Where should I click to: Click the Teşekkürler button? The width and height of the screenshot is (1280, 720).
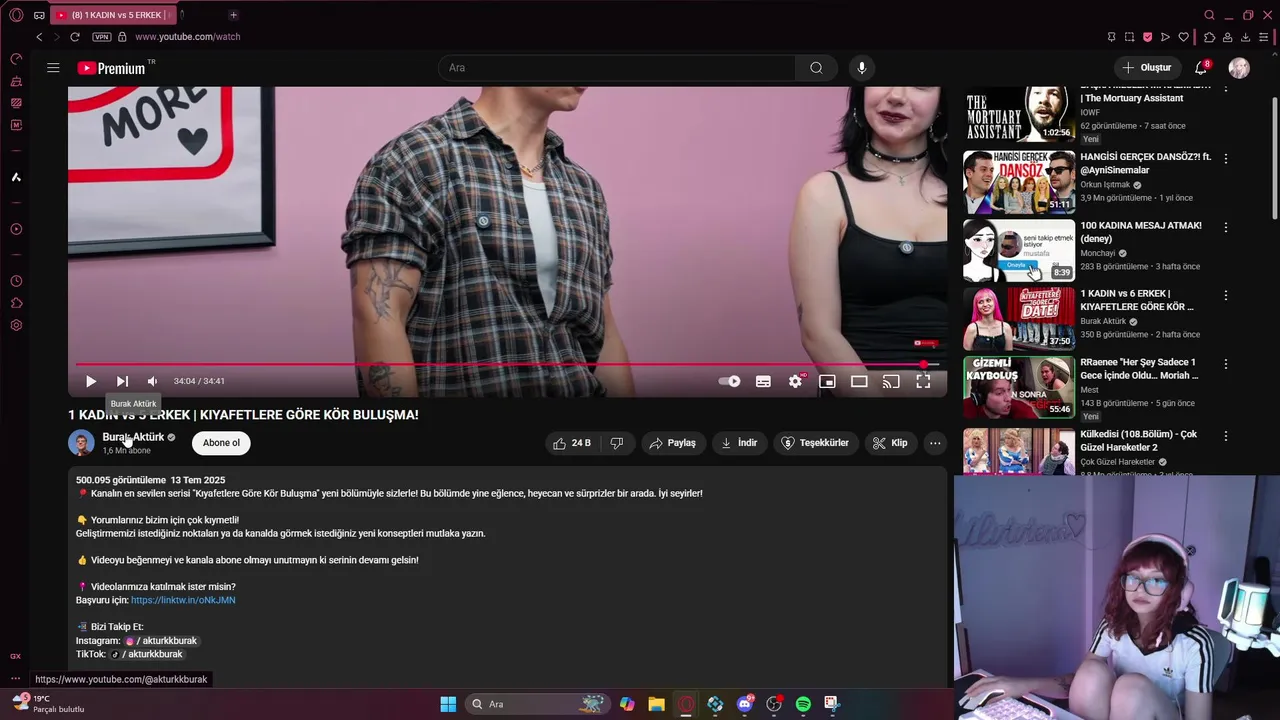coord(815,443)
